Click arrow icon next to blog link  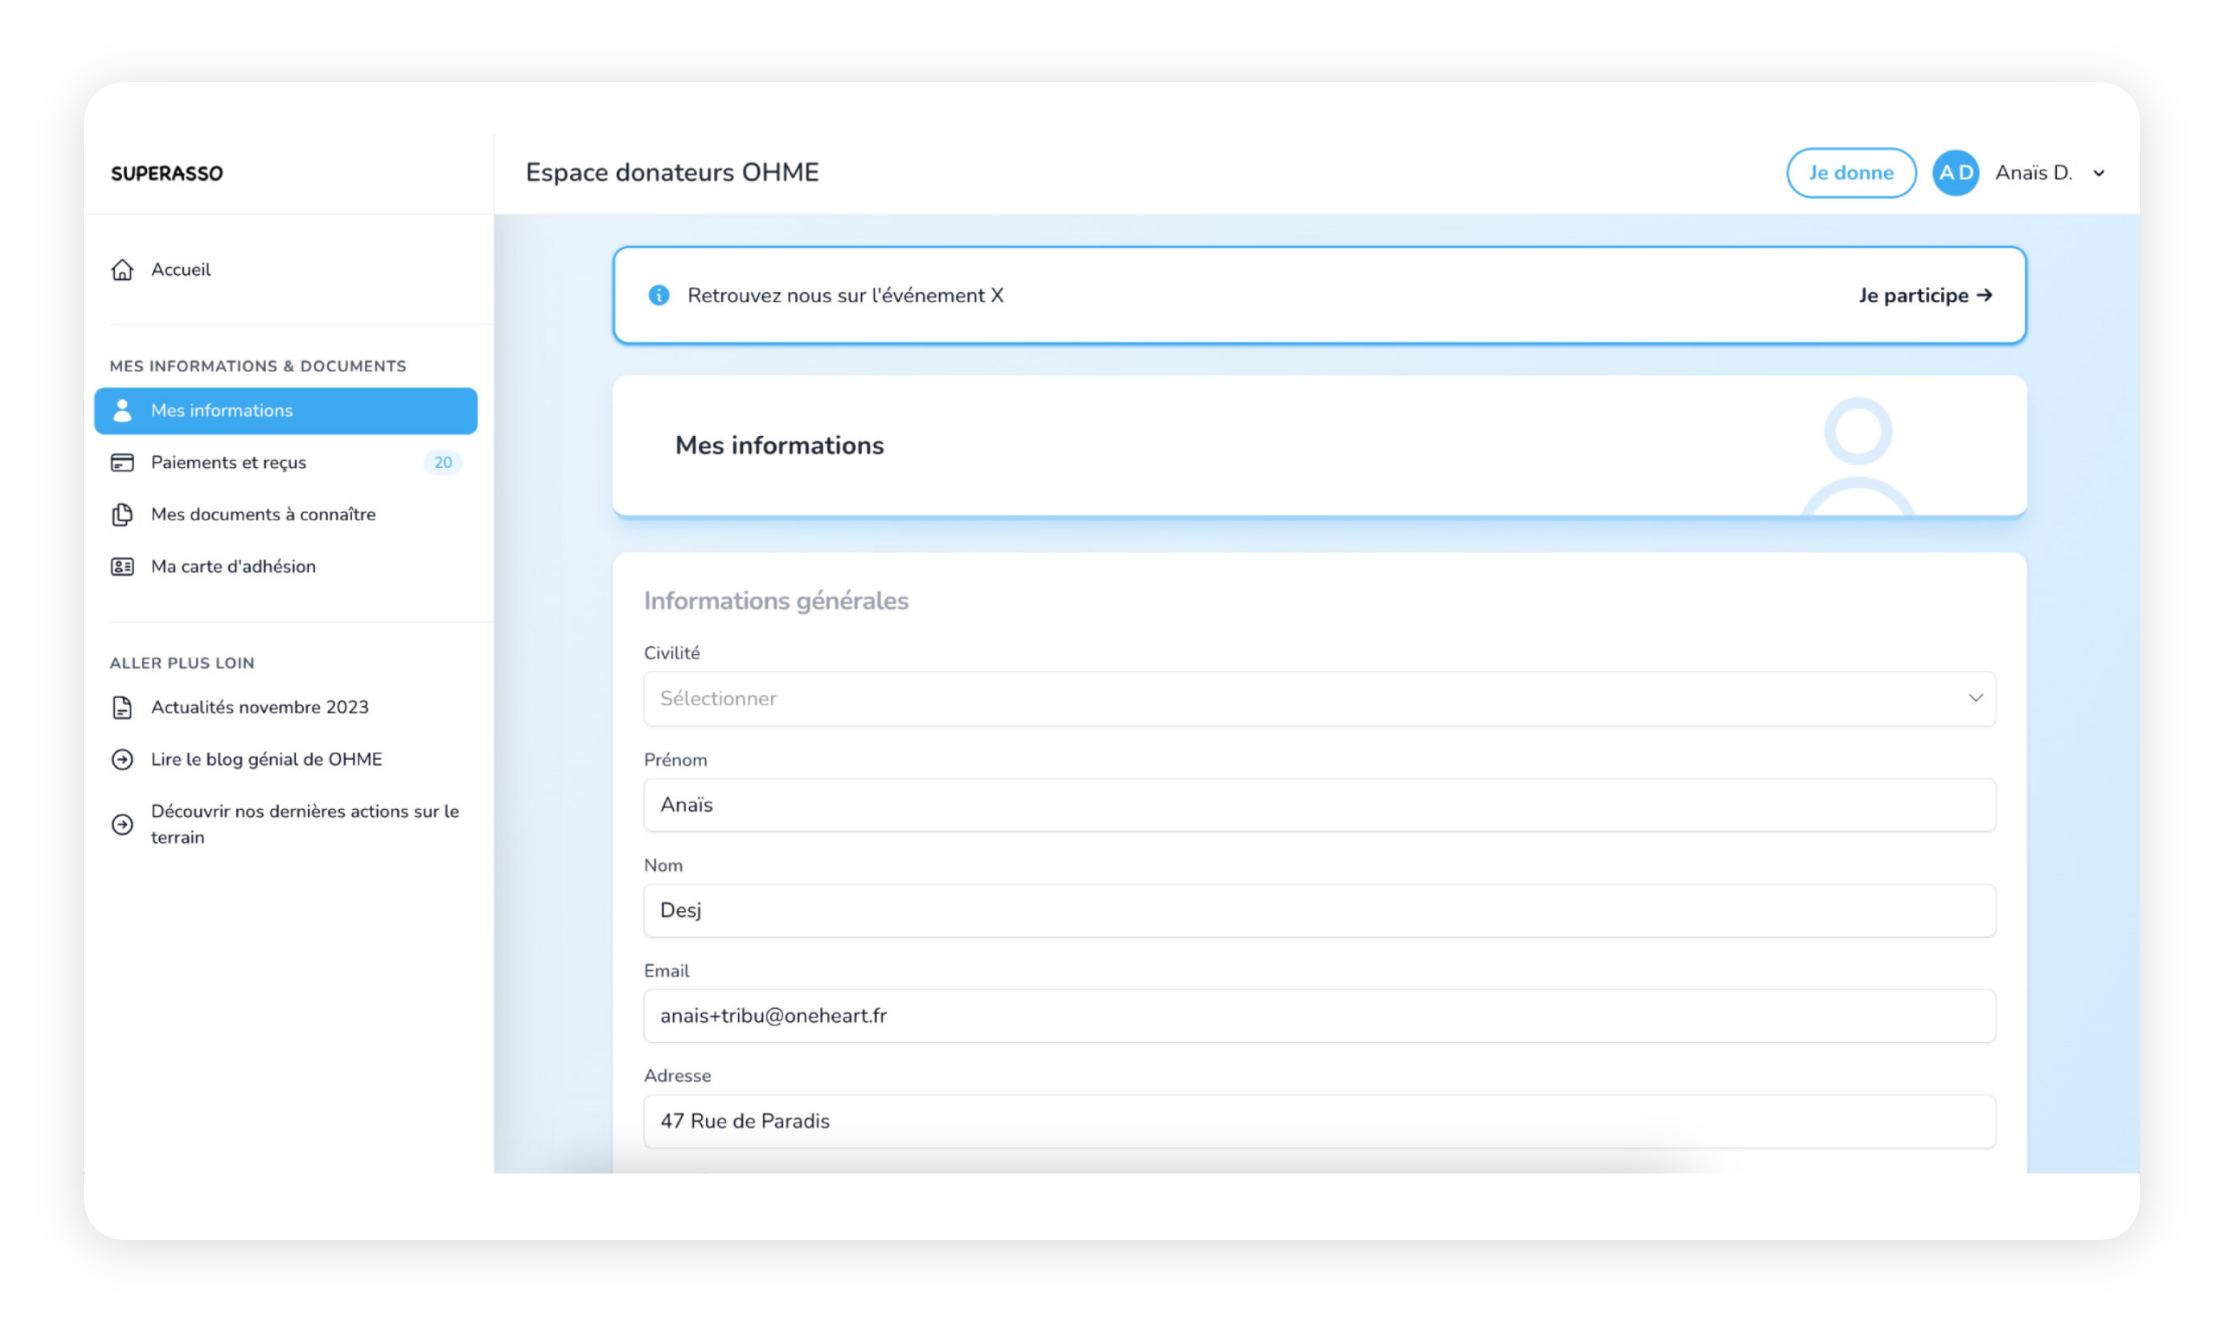click(x=122, y=760)
